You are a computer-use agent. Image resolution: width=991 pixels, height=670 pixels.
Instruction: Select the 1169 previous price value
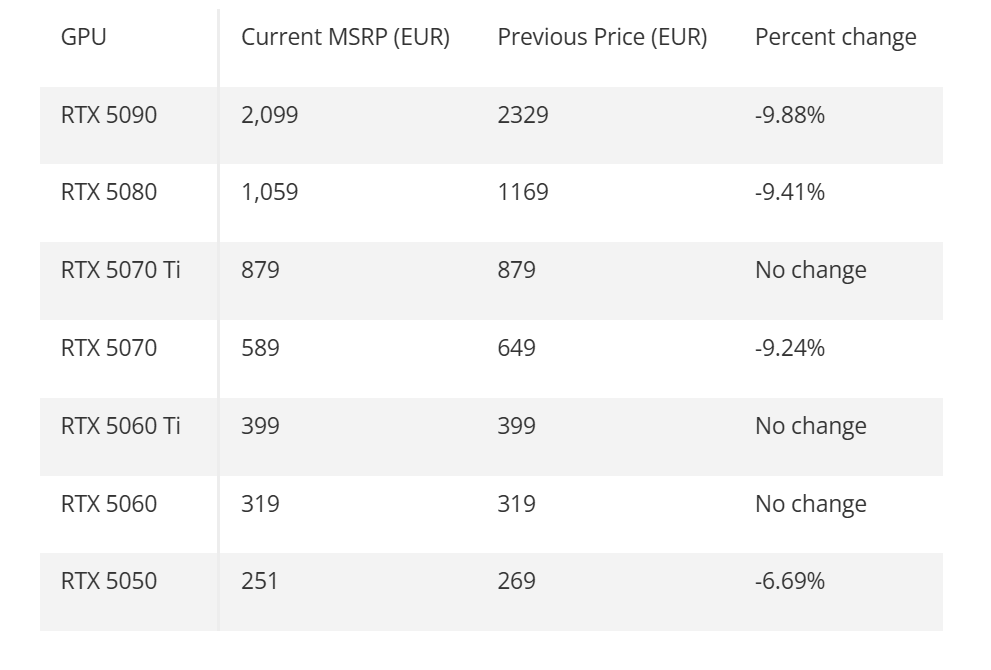[x=523, y=192]
